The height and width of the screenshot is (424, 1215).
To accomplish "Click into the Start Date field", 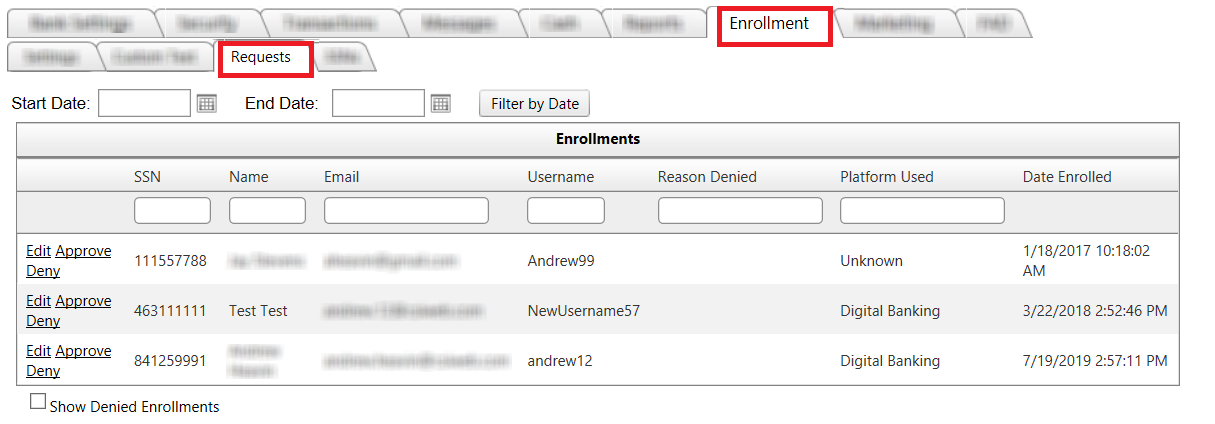I will tap(144, 103).
